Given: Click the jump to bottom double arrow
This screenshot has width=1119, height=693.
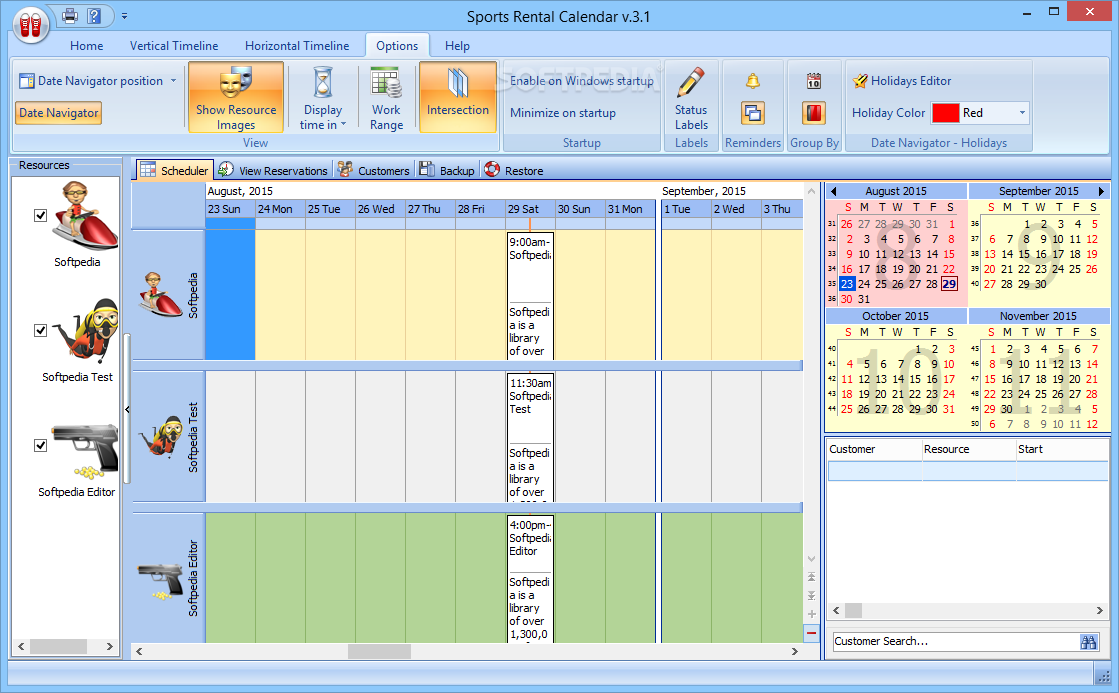Looking at the screenshot, I should pos(811,595).
